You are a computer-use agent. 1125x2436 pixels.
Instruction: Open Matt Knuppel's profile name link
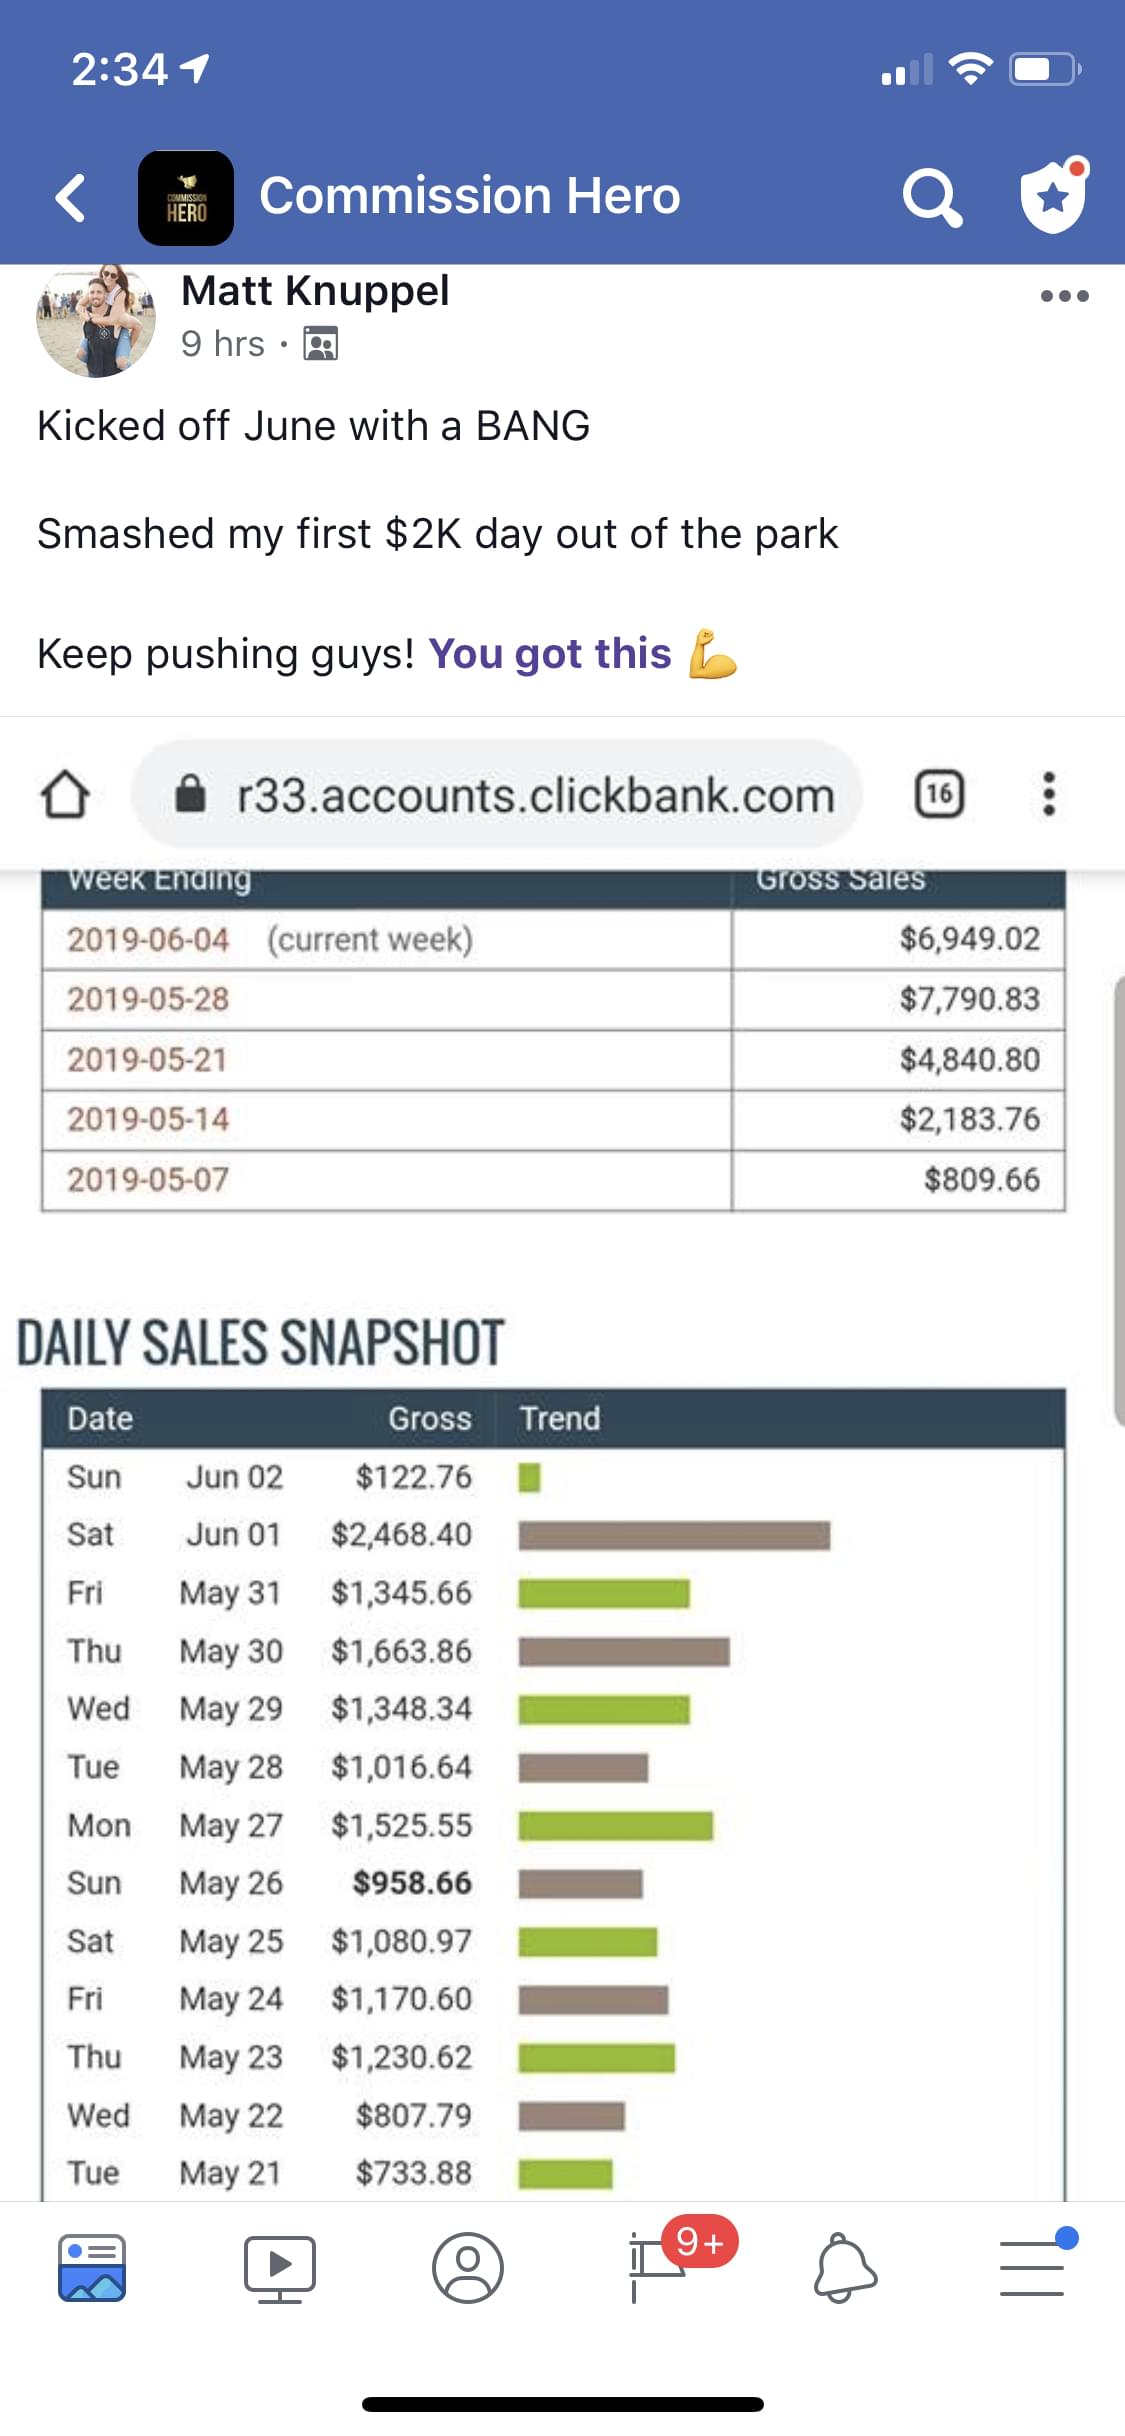[315, 291]
